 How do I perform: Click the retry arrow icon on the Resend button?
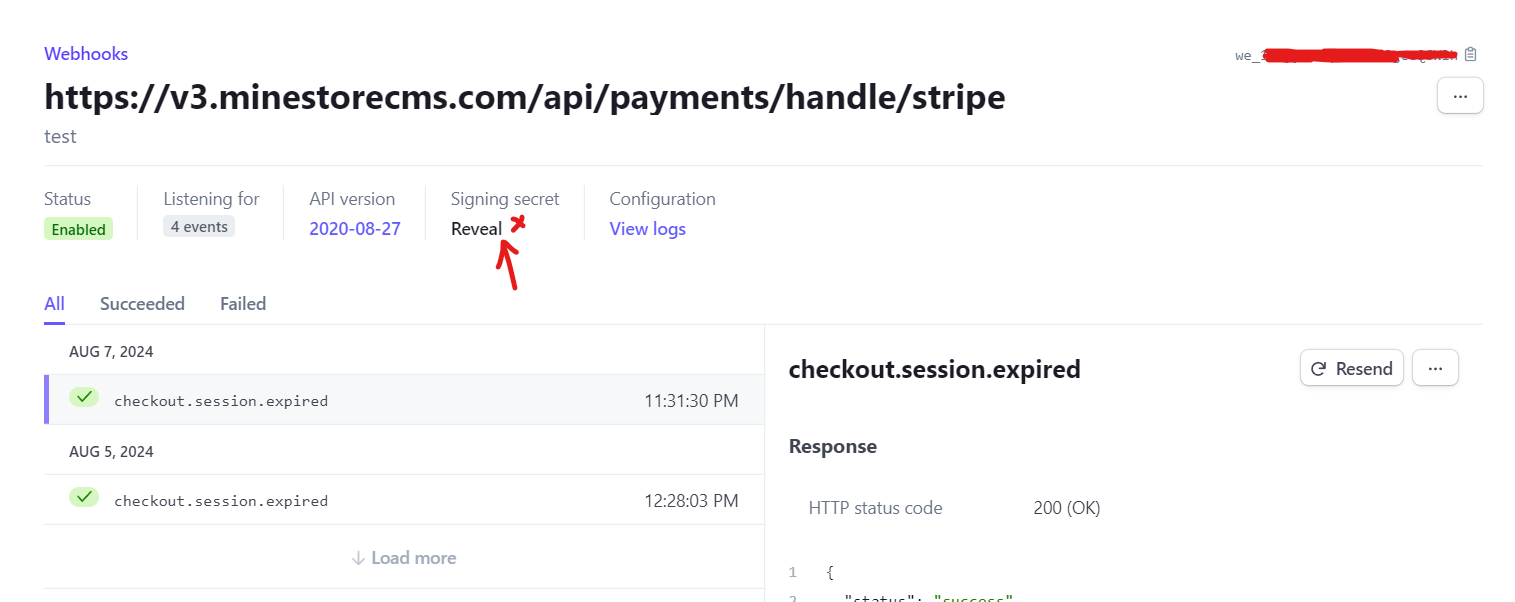pos(1319,367)
